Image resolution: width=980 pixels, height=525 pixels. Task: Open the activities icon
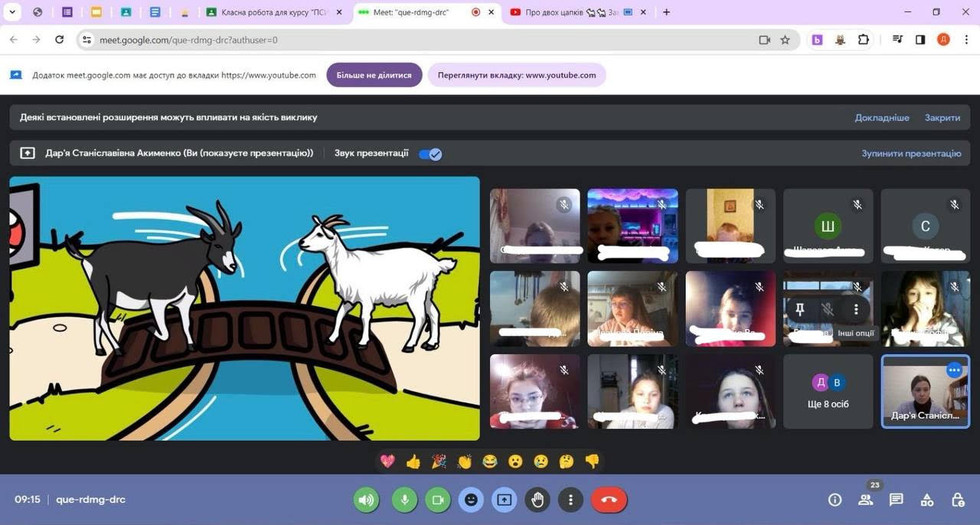coord(927,499)
